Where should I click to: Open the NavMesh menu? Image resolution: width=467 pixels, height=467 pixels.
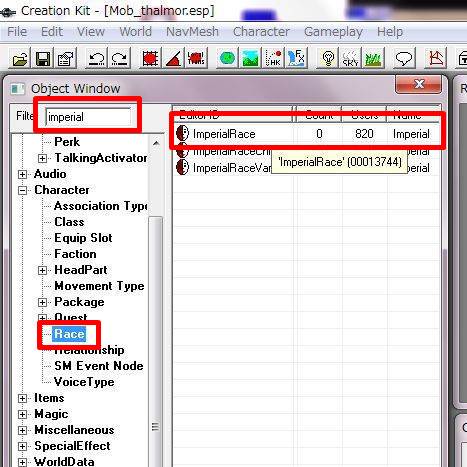coord(192,32)
